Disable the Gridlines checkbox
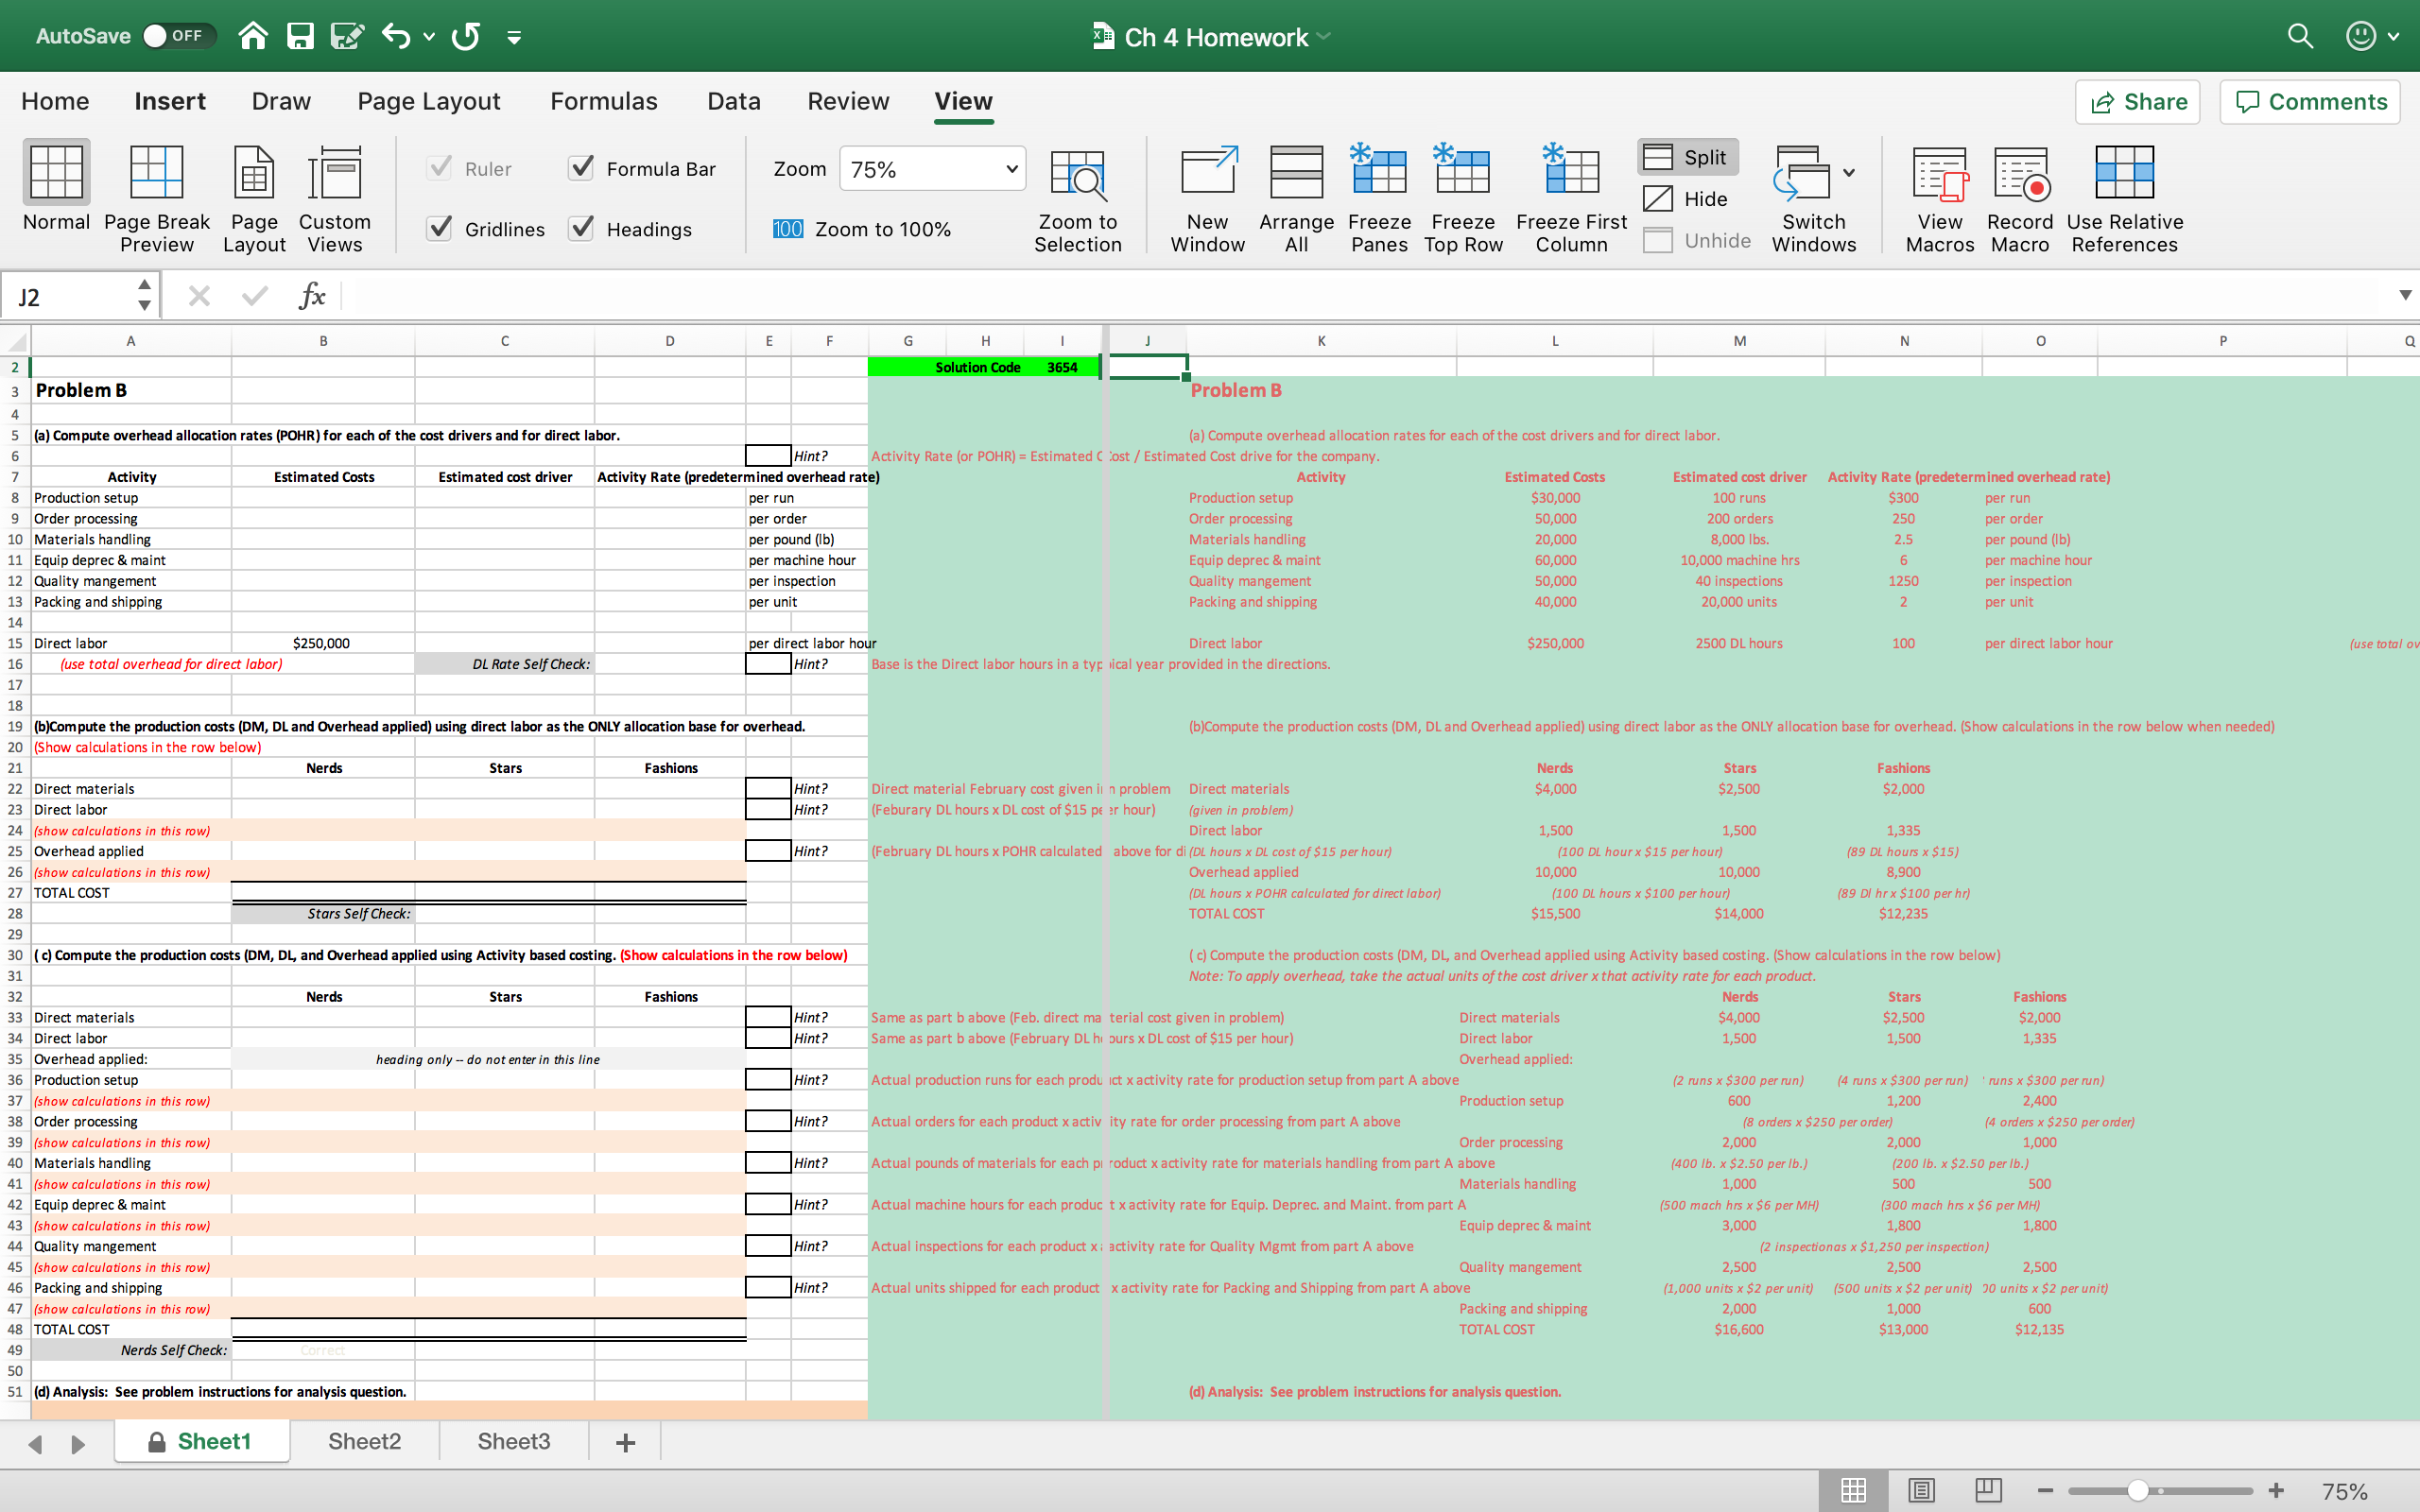Viewport: 2420px width, 1512px height. (x=440, y=228)
